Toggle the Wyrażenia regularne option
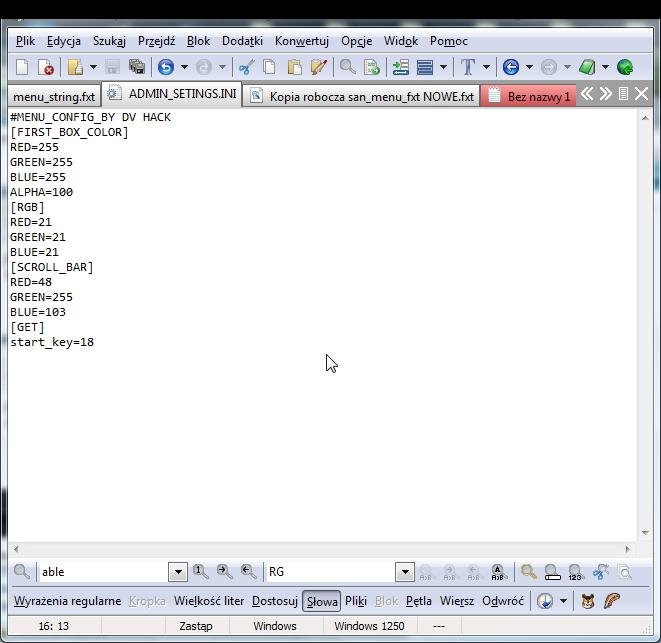 click(x=67, y=601)
